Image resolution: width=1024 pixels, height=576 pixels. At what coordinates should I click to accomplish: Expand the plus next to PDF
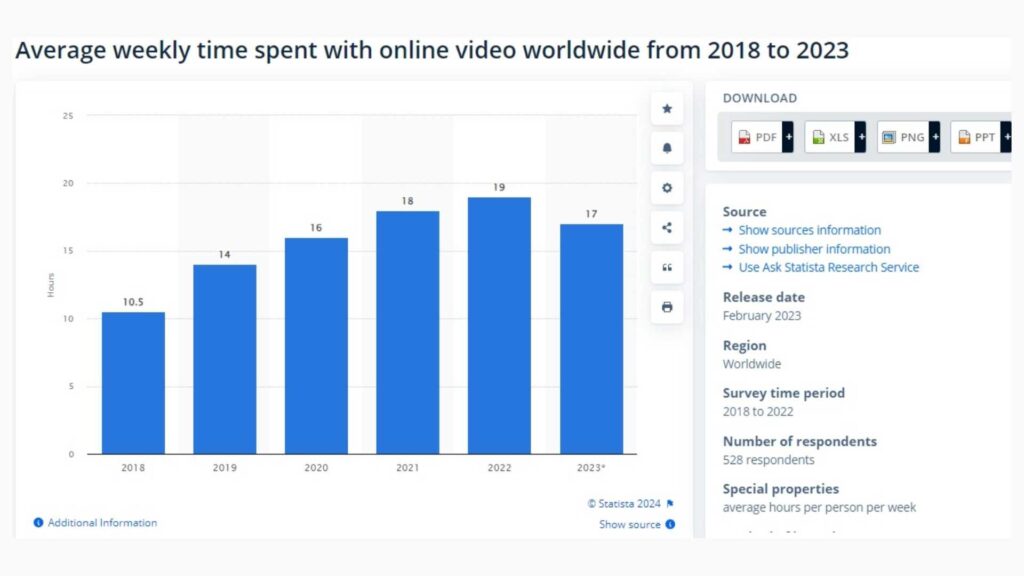coord(788,137)
